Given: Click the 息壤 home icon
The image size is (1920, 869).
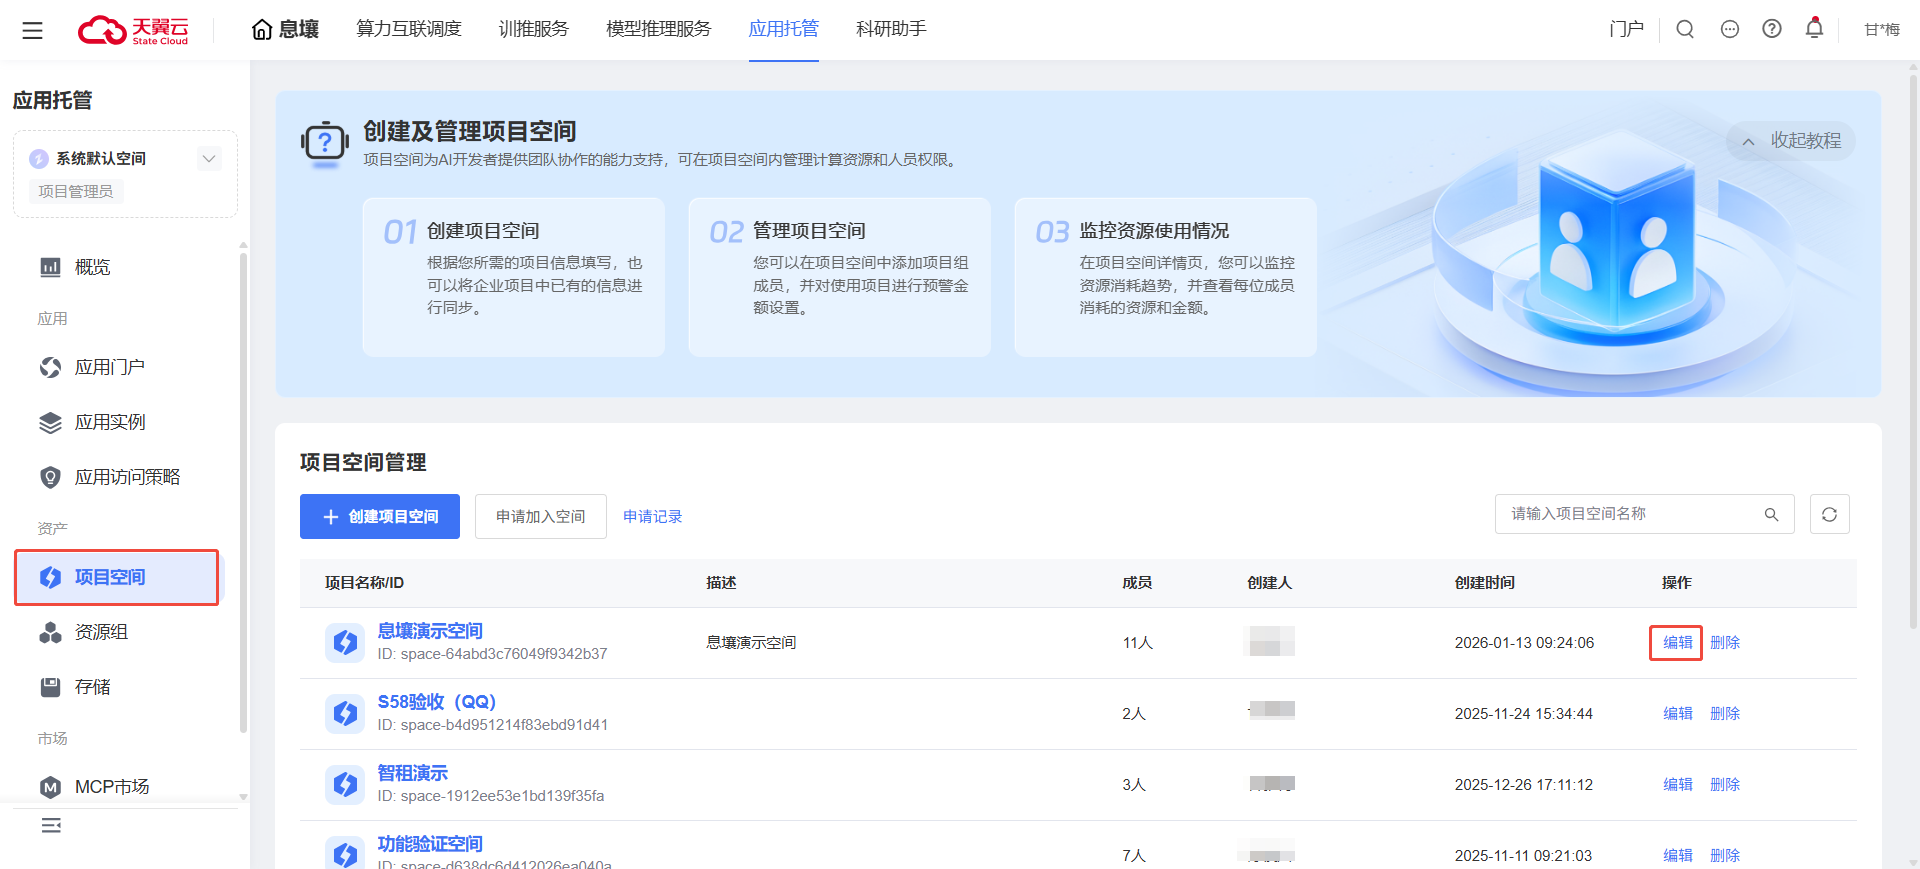Looking at the screenshot, I should click(x=262, y=29).
